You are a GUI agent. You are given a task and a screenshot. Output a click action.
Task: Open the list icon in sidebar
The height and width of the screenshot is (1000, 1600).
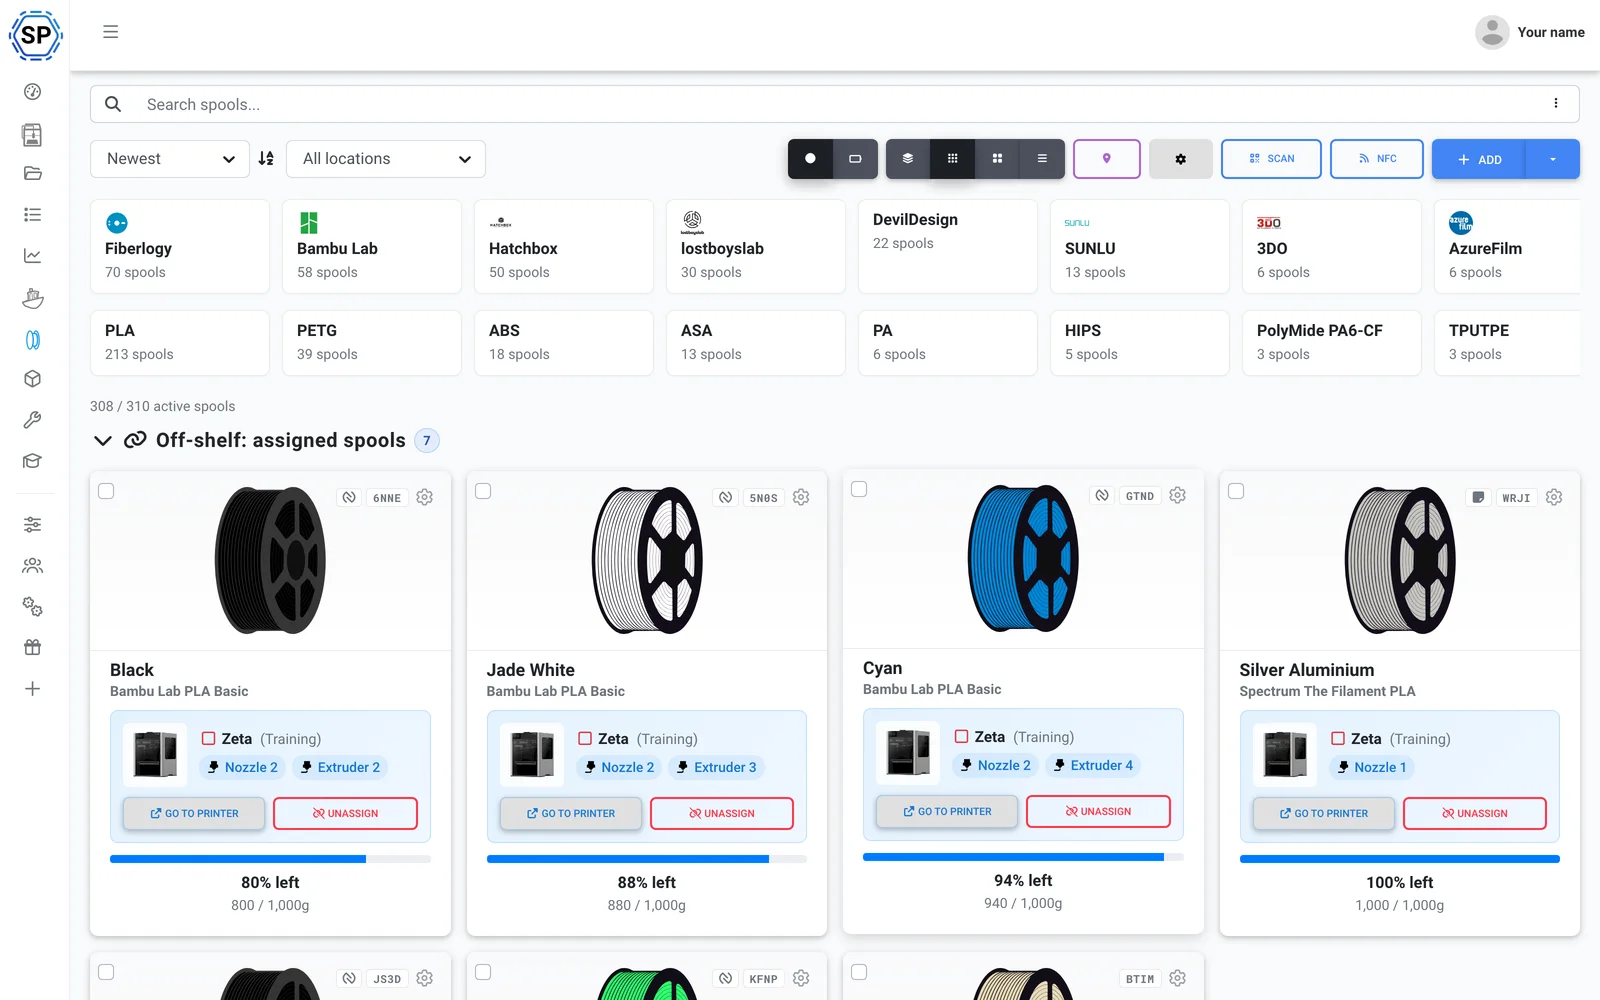click(x=33, y=215)
